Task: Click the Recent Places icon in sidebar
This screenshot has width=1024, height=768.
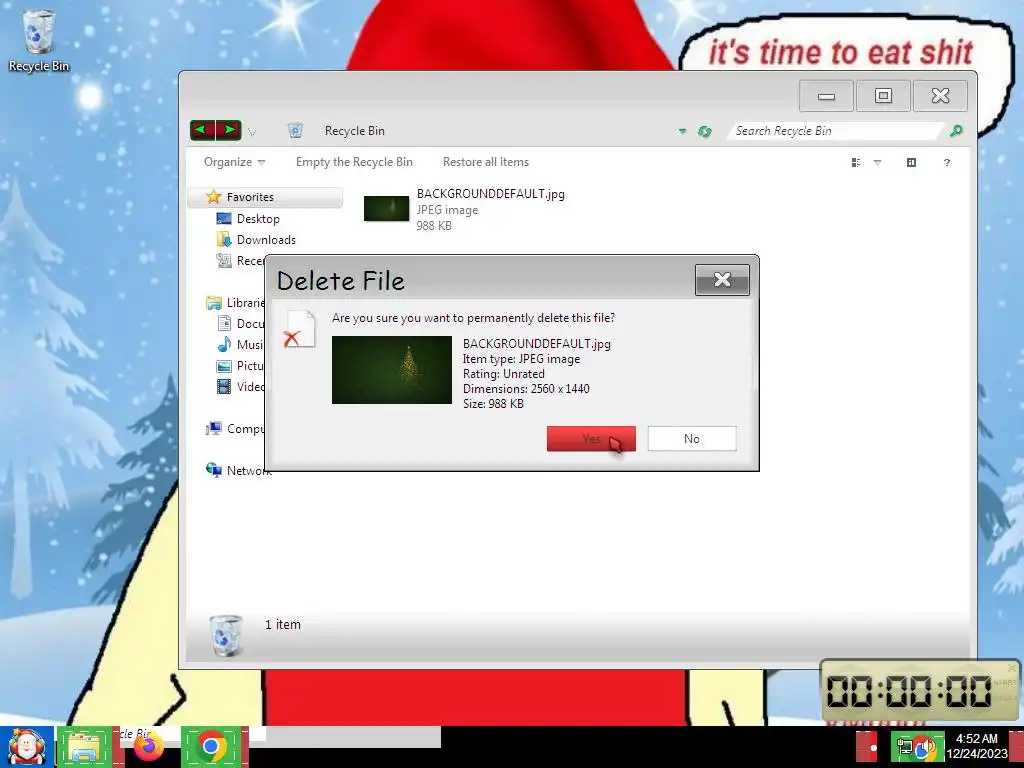Action: 223,261
